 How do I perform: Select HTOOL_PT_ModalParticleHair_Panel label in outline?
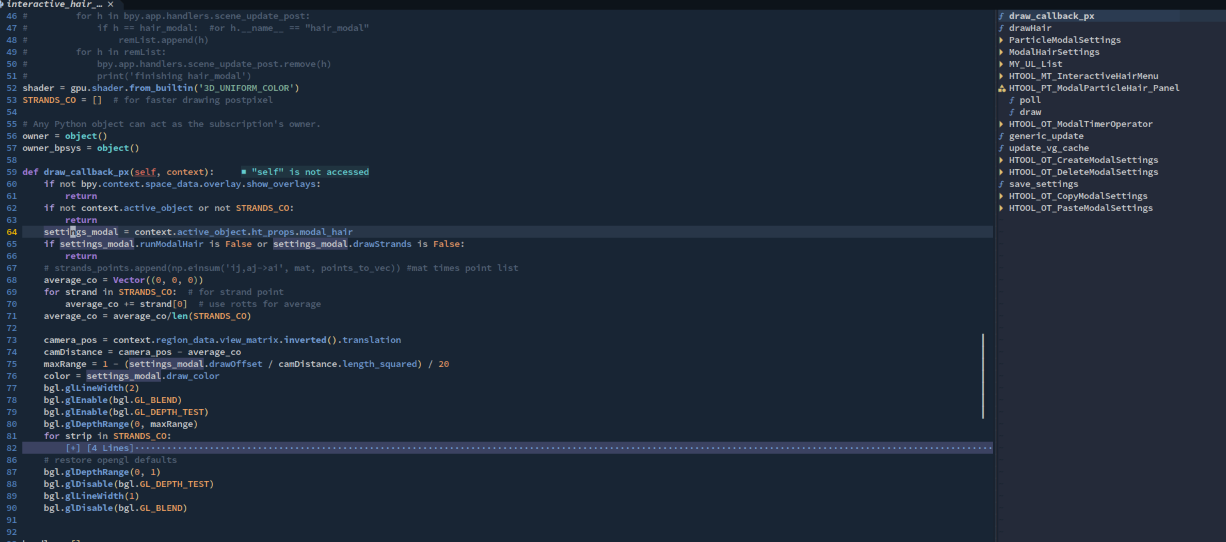(1094, 88)
